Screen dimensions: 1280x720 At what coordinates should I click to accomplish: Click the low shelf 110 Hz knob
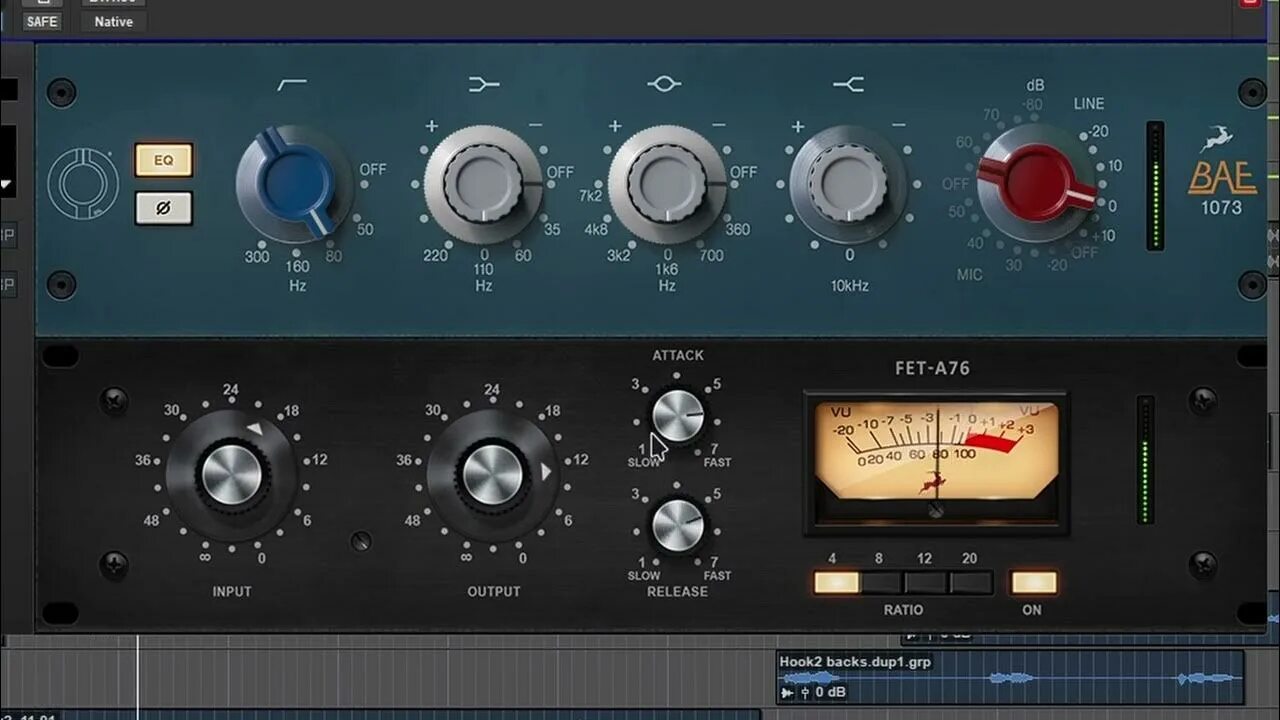(x=483, y=184)
